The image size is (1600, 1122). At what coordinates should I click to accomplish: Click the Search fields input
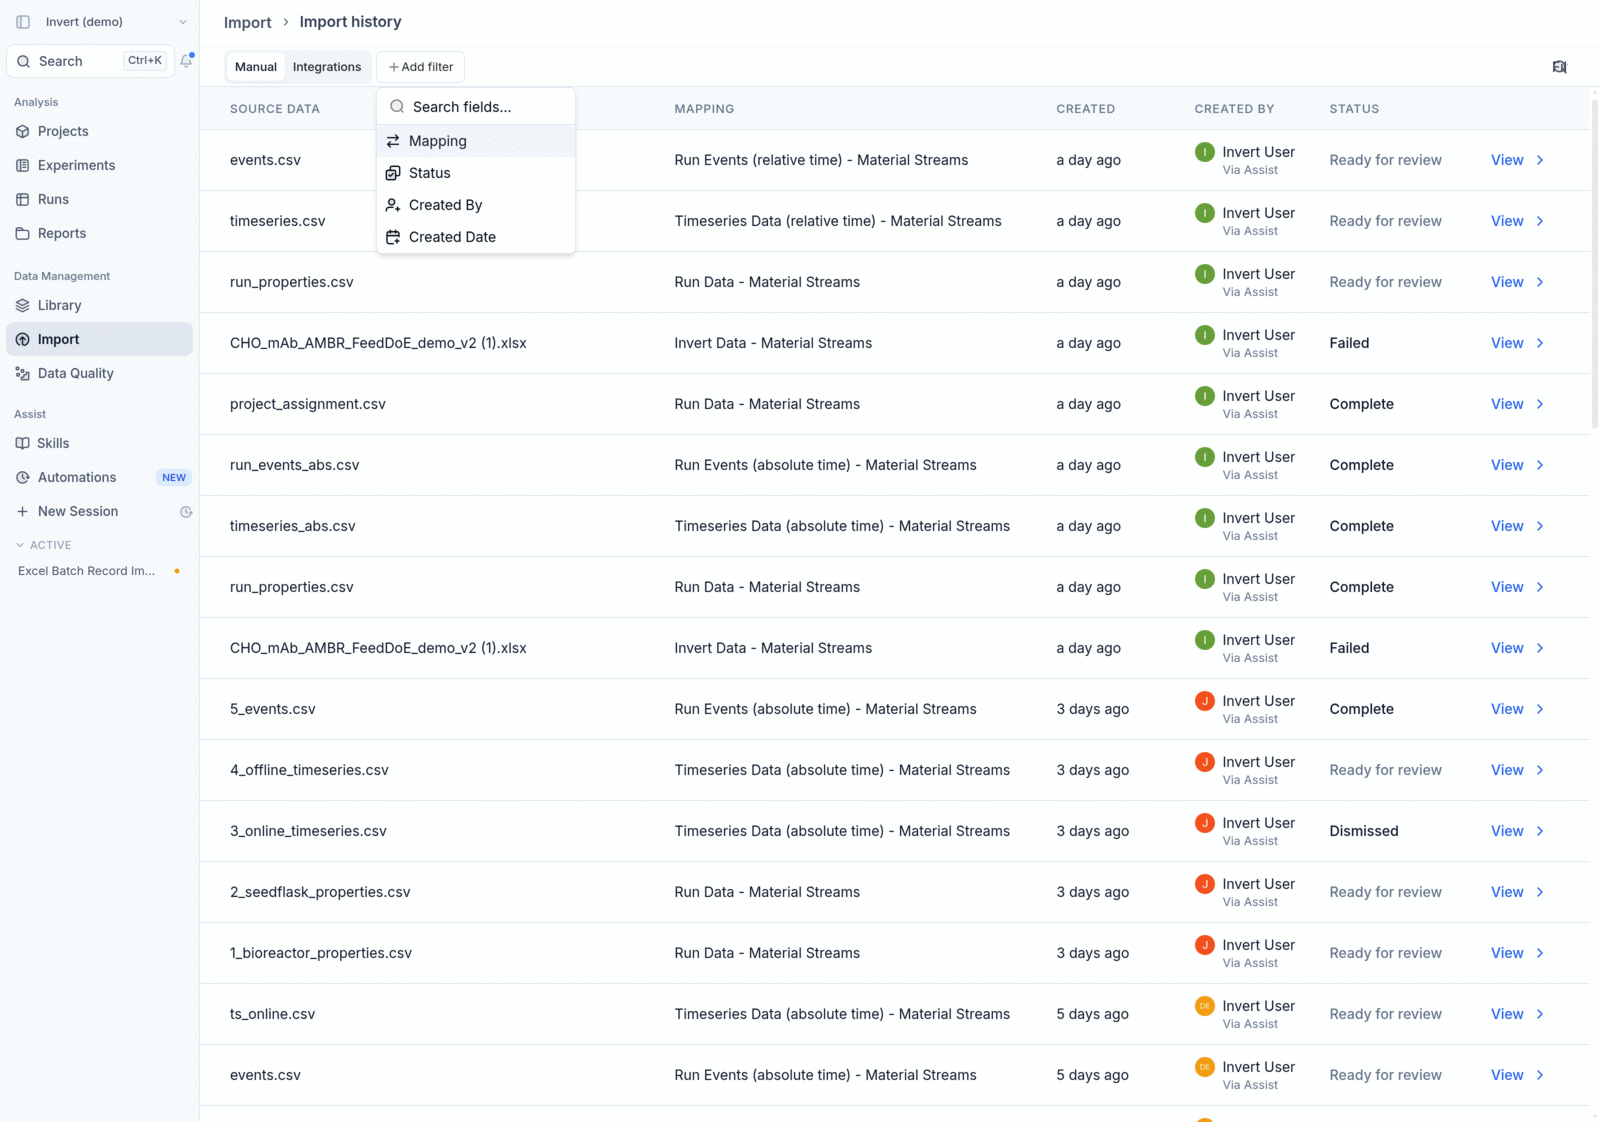[x=476, y=107]
